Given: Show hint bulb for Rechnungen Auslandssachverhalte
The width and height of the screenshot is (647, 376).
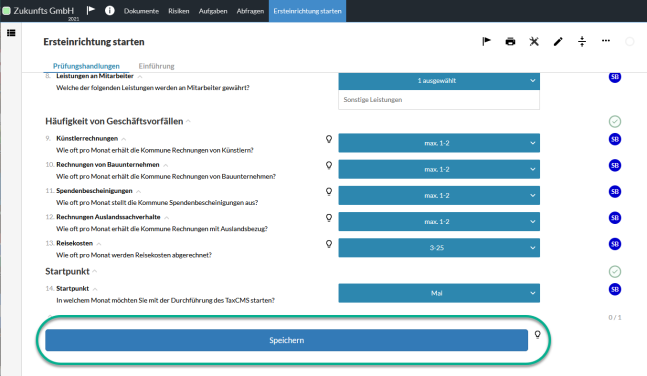Looking at the screenshot, I should click(329, 218).
